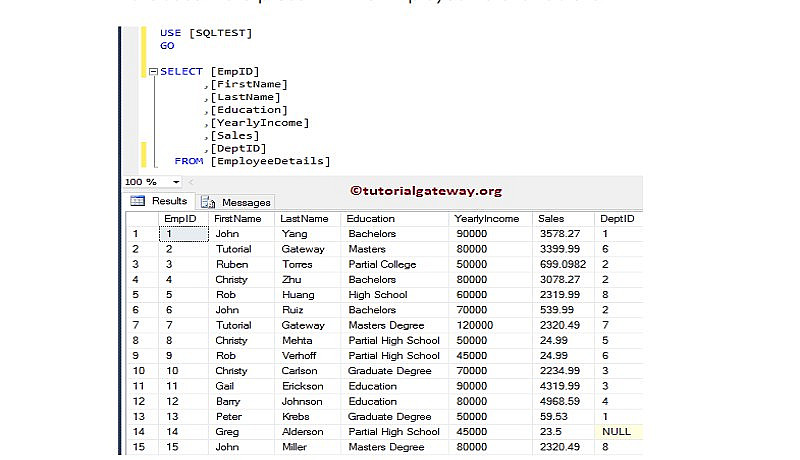This screenshot has width=800, height=460.
Task: Click the Partial College education cell
Action: pyautogui.click(x=394, y=265)
